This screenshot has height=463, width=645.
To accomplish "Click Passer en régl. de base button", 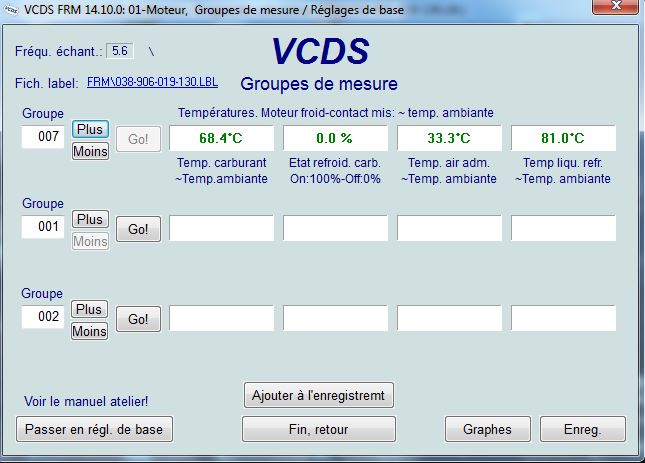I will pos(94,429).
